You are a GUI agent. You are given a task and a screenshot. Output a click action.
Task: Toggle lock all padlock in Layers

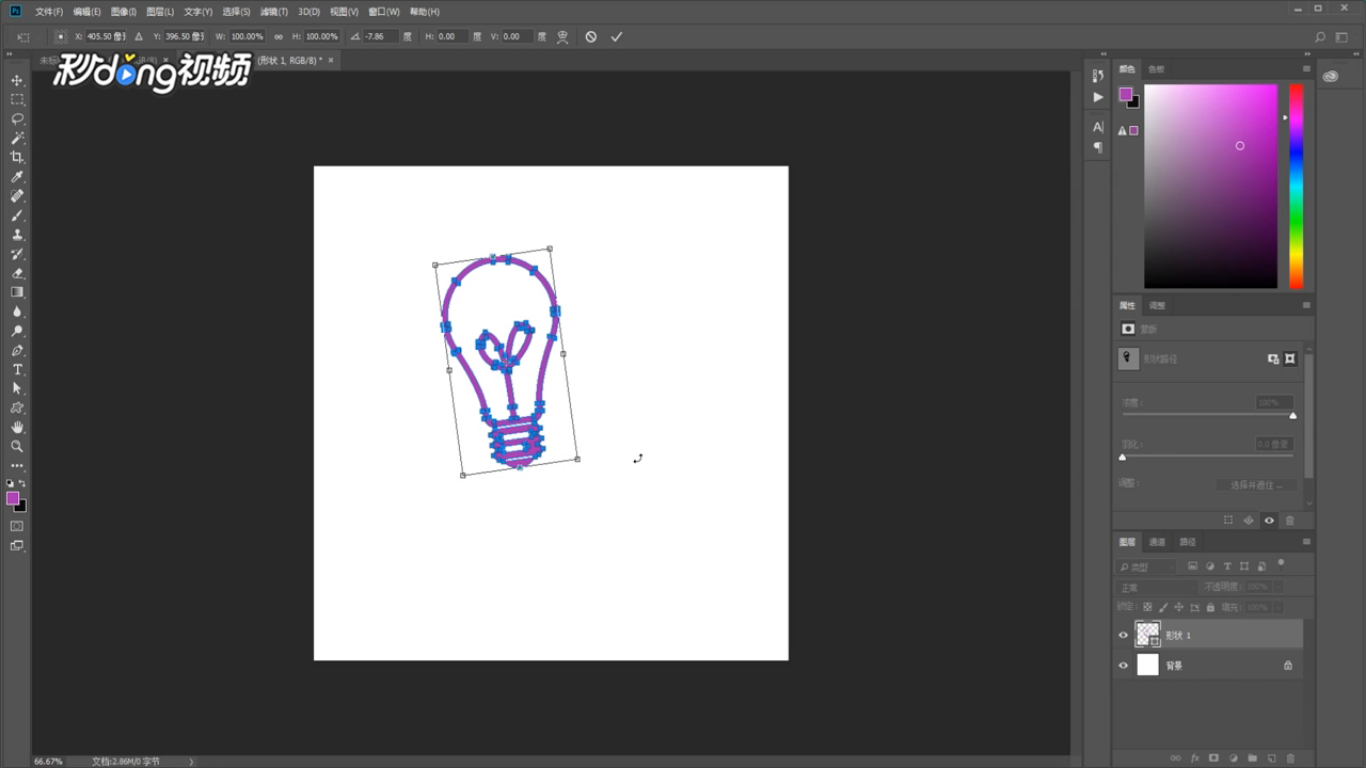(1210, 607)
